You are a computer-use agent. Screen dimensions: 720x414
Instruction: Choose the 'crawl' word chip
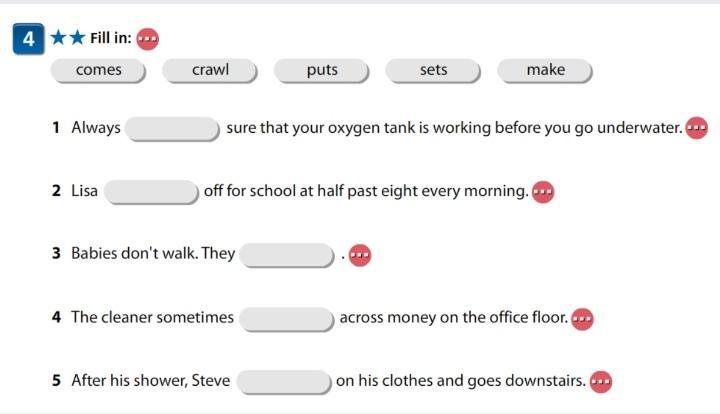[211, 70]
